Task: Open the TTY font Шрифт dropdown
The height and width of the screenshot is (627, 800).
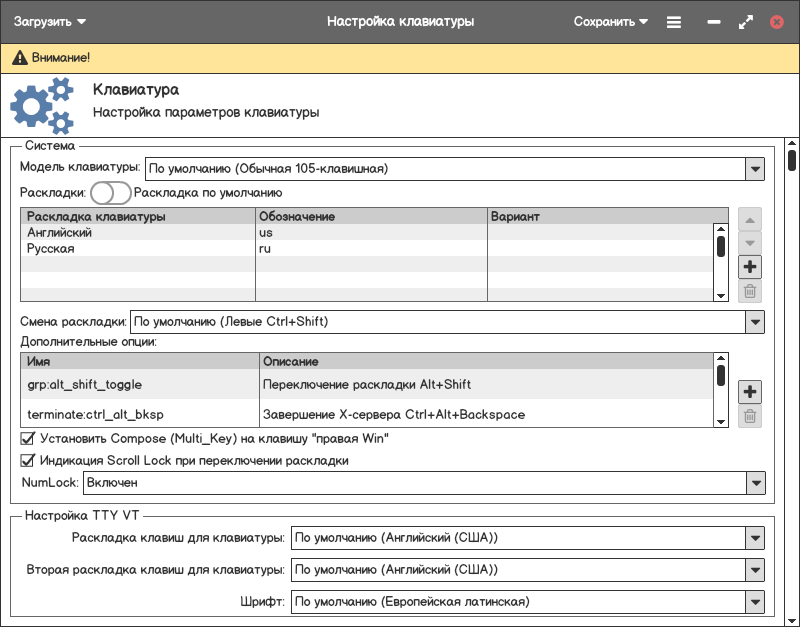Action: click(x=755, y=602)
